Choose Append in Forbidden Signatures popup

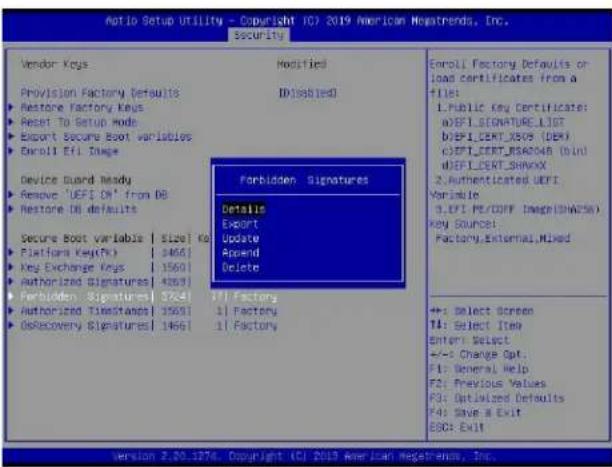[240, 253]
